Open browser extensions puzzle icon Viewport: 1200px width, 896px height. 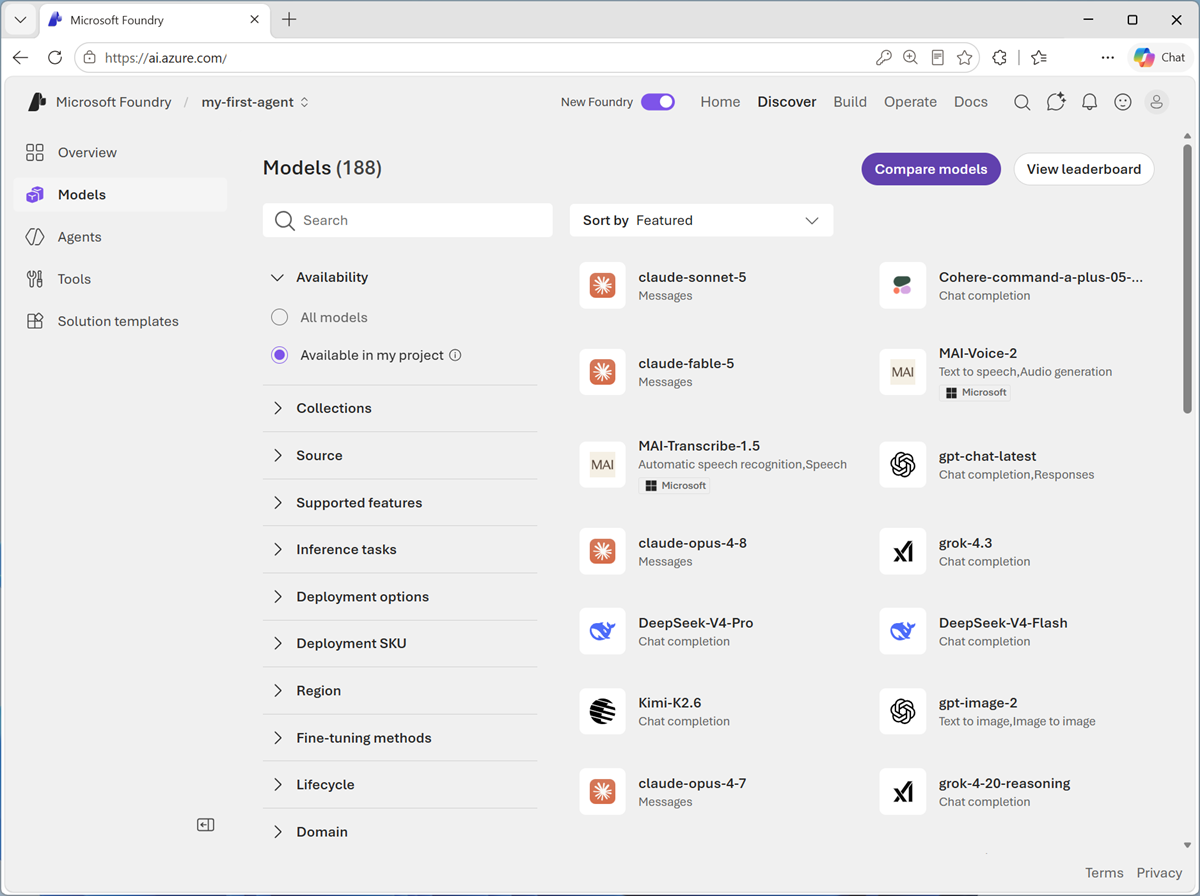click(999, 58)
